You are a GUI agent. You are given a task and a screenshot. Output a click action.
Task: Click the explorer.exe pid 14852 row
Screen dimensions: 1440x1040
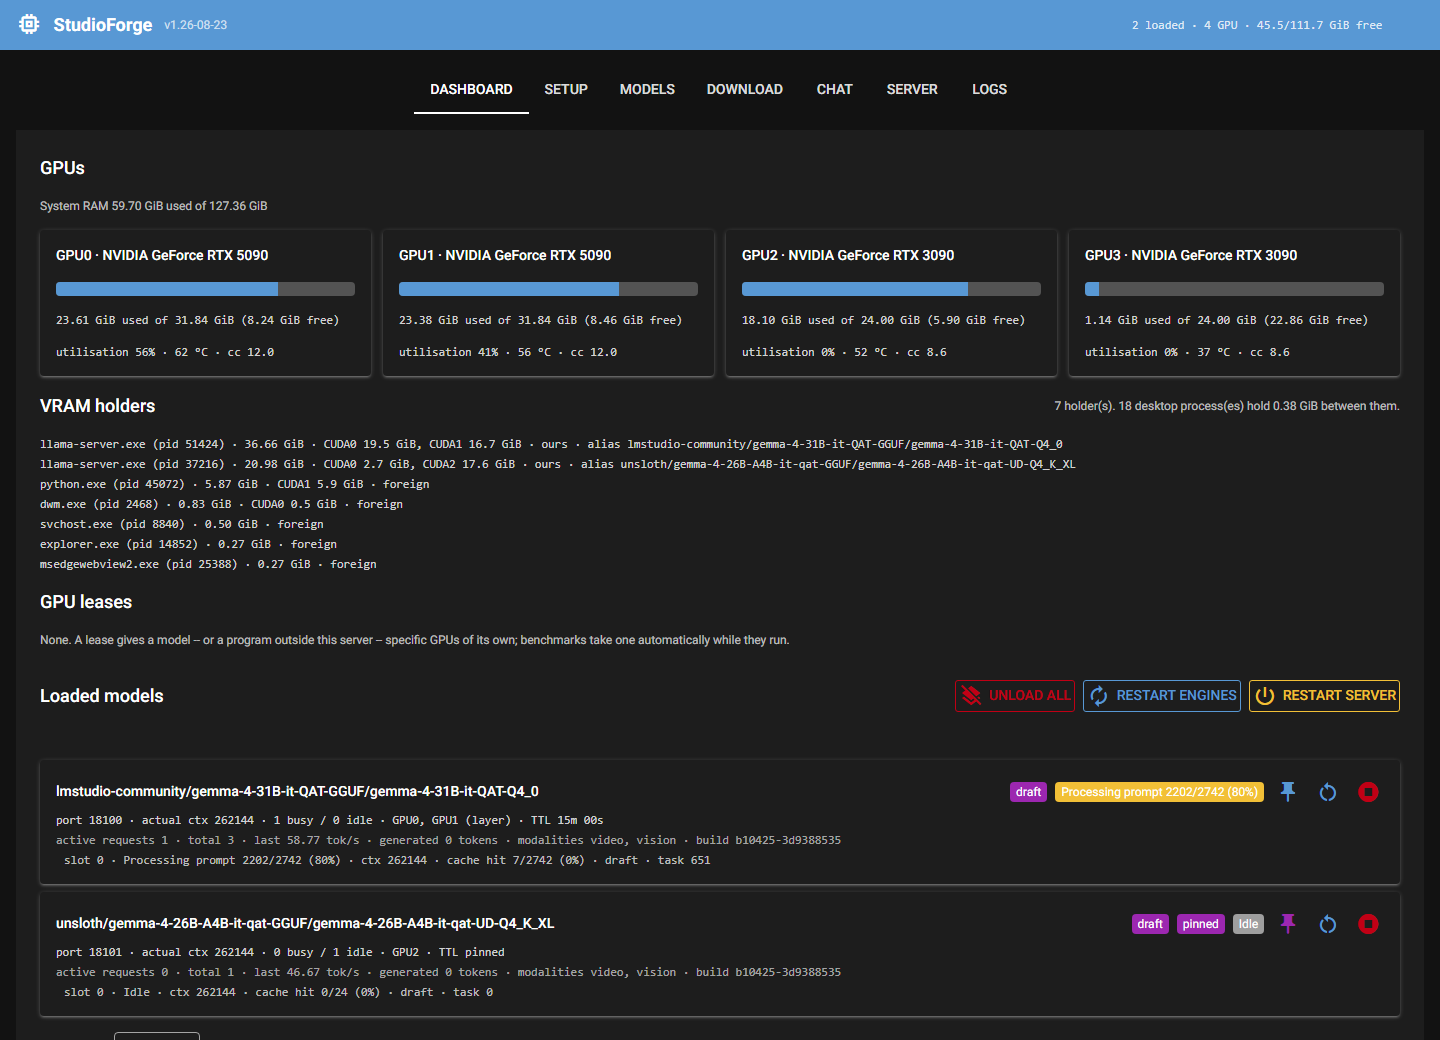click(x=189, y=544)
